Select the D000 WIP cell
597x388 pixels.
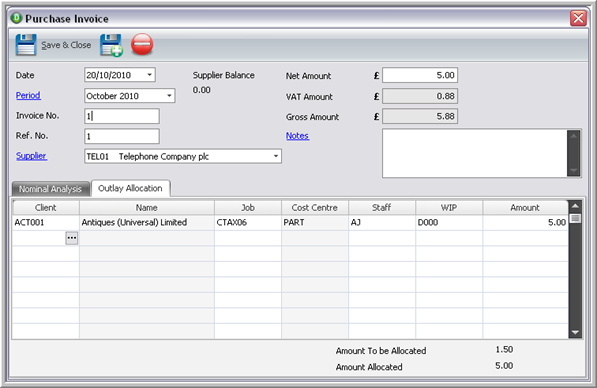pos(449,222)
